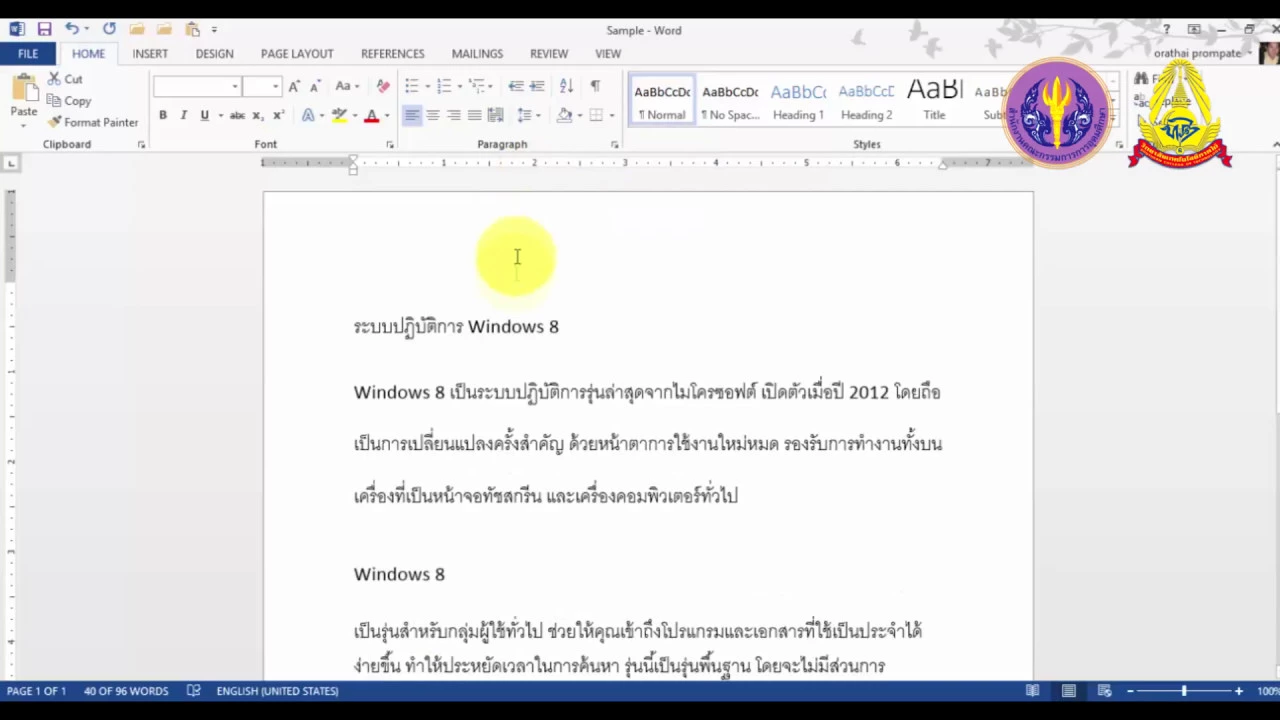Click the word count in status bar
This screenshot has width=1280, height=720.
coord(126,691)
